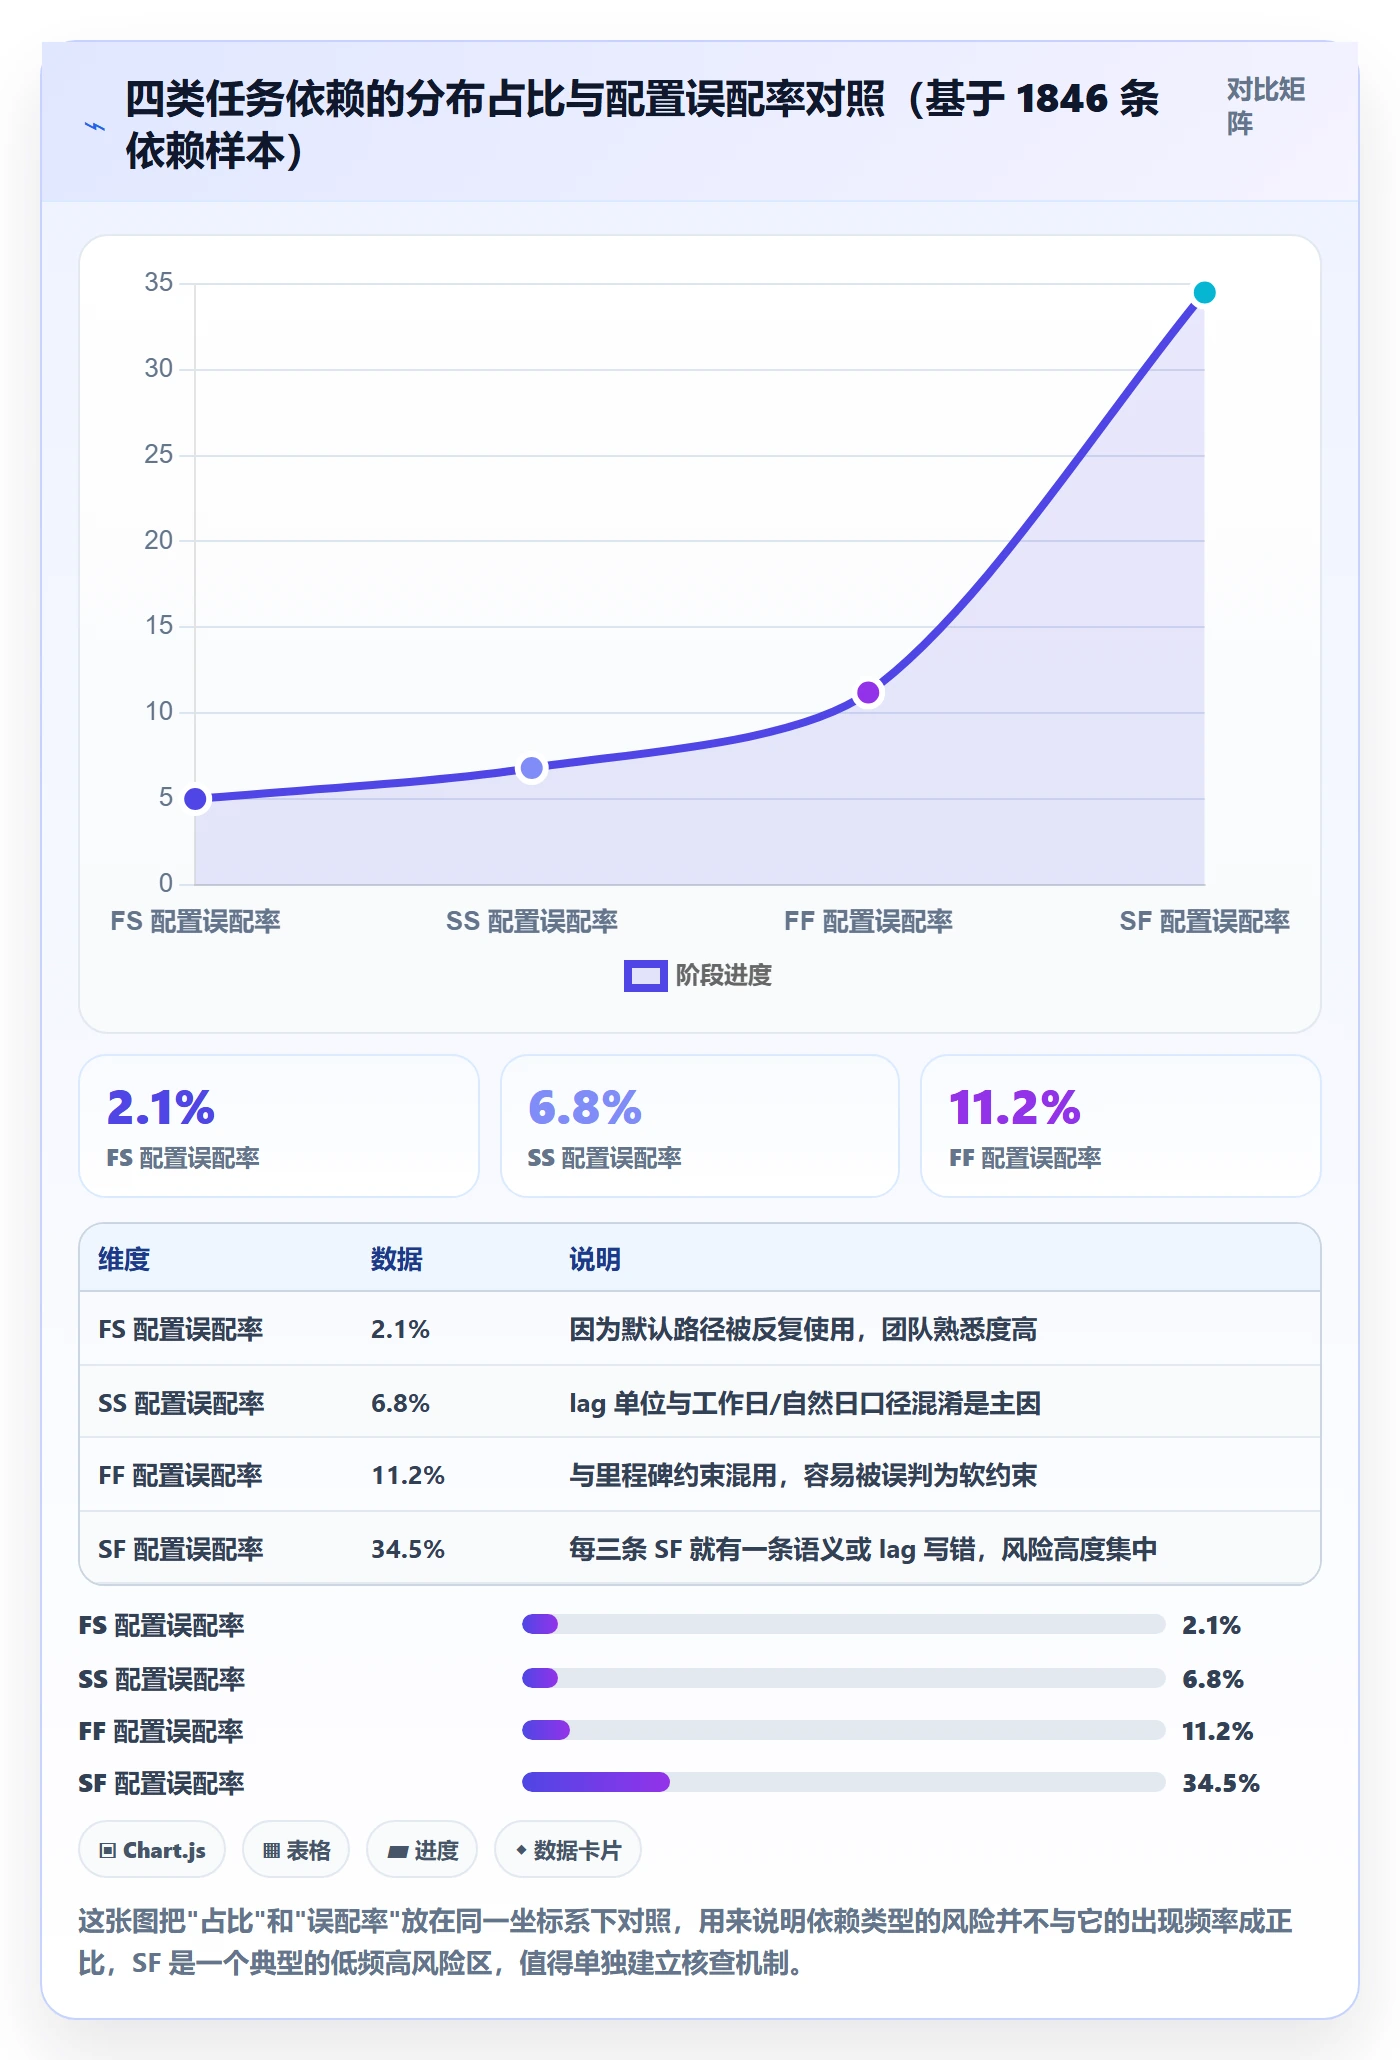Click the 维度 column header
The image size is (1400, 2060).
pos(124,1259)
